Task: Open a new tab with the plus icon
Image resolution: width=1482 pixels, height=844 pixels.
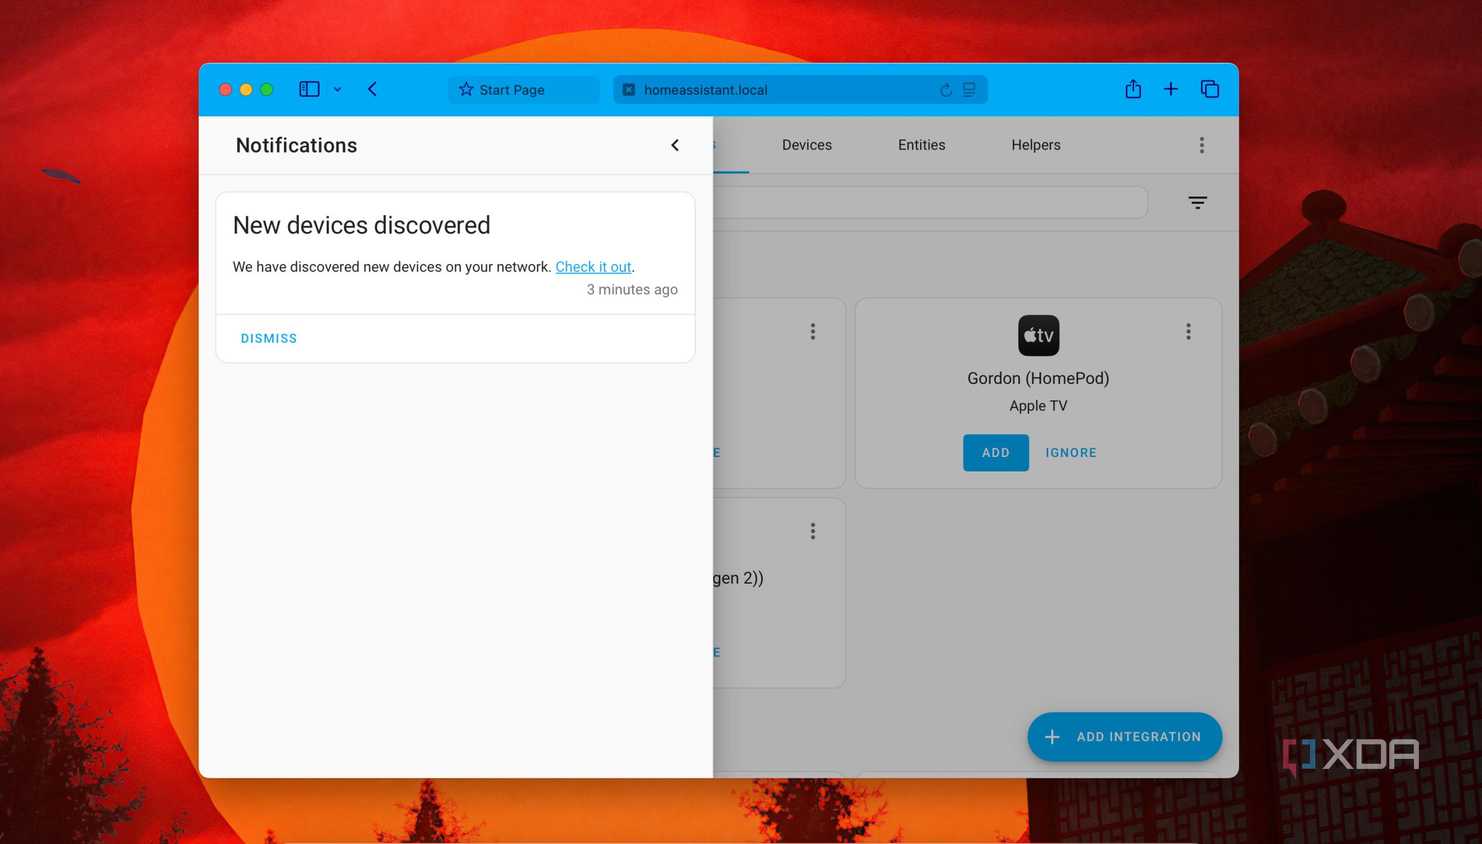Action: (x=1171, y=89)
